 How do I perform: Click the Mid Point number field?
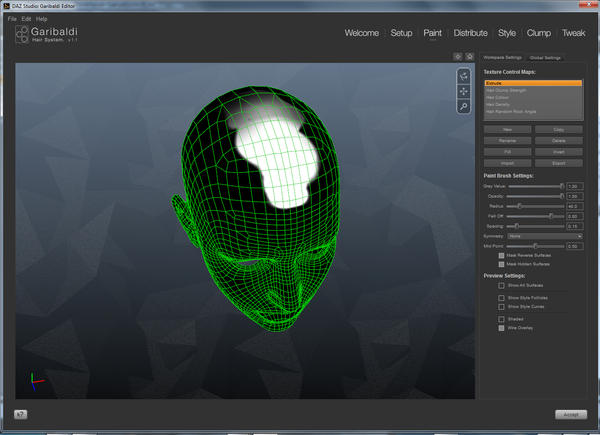tap(575, 246)
